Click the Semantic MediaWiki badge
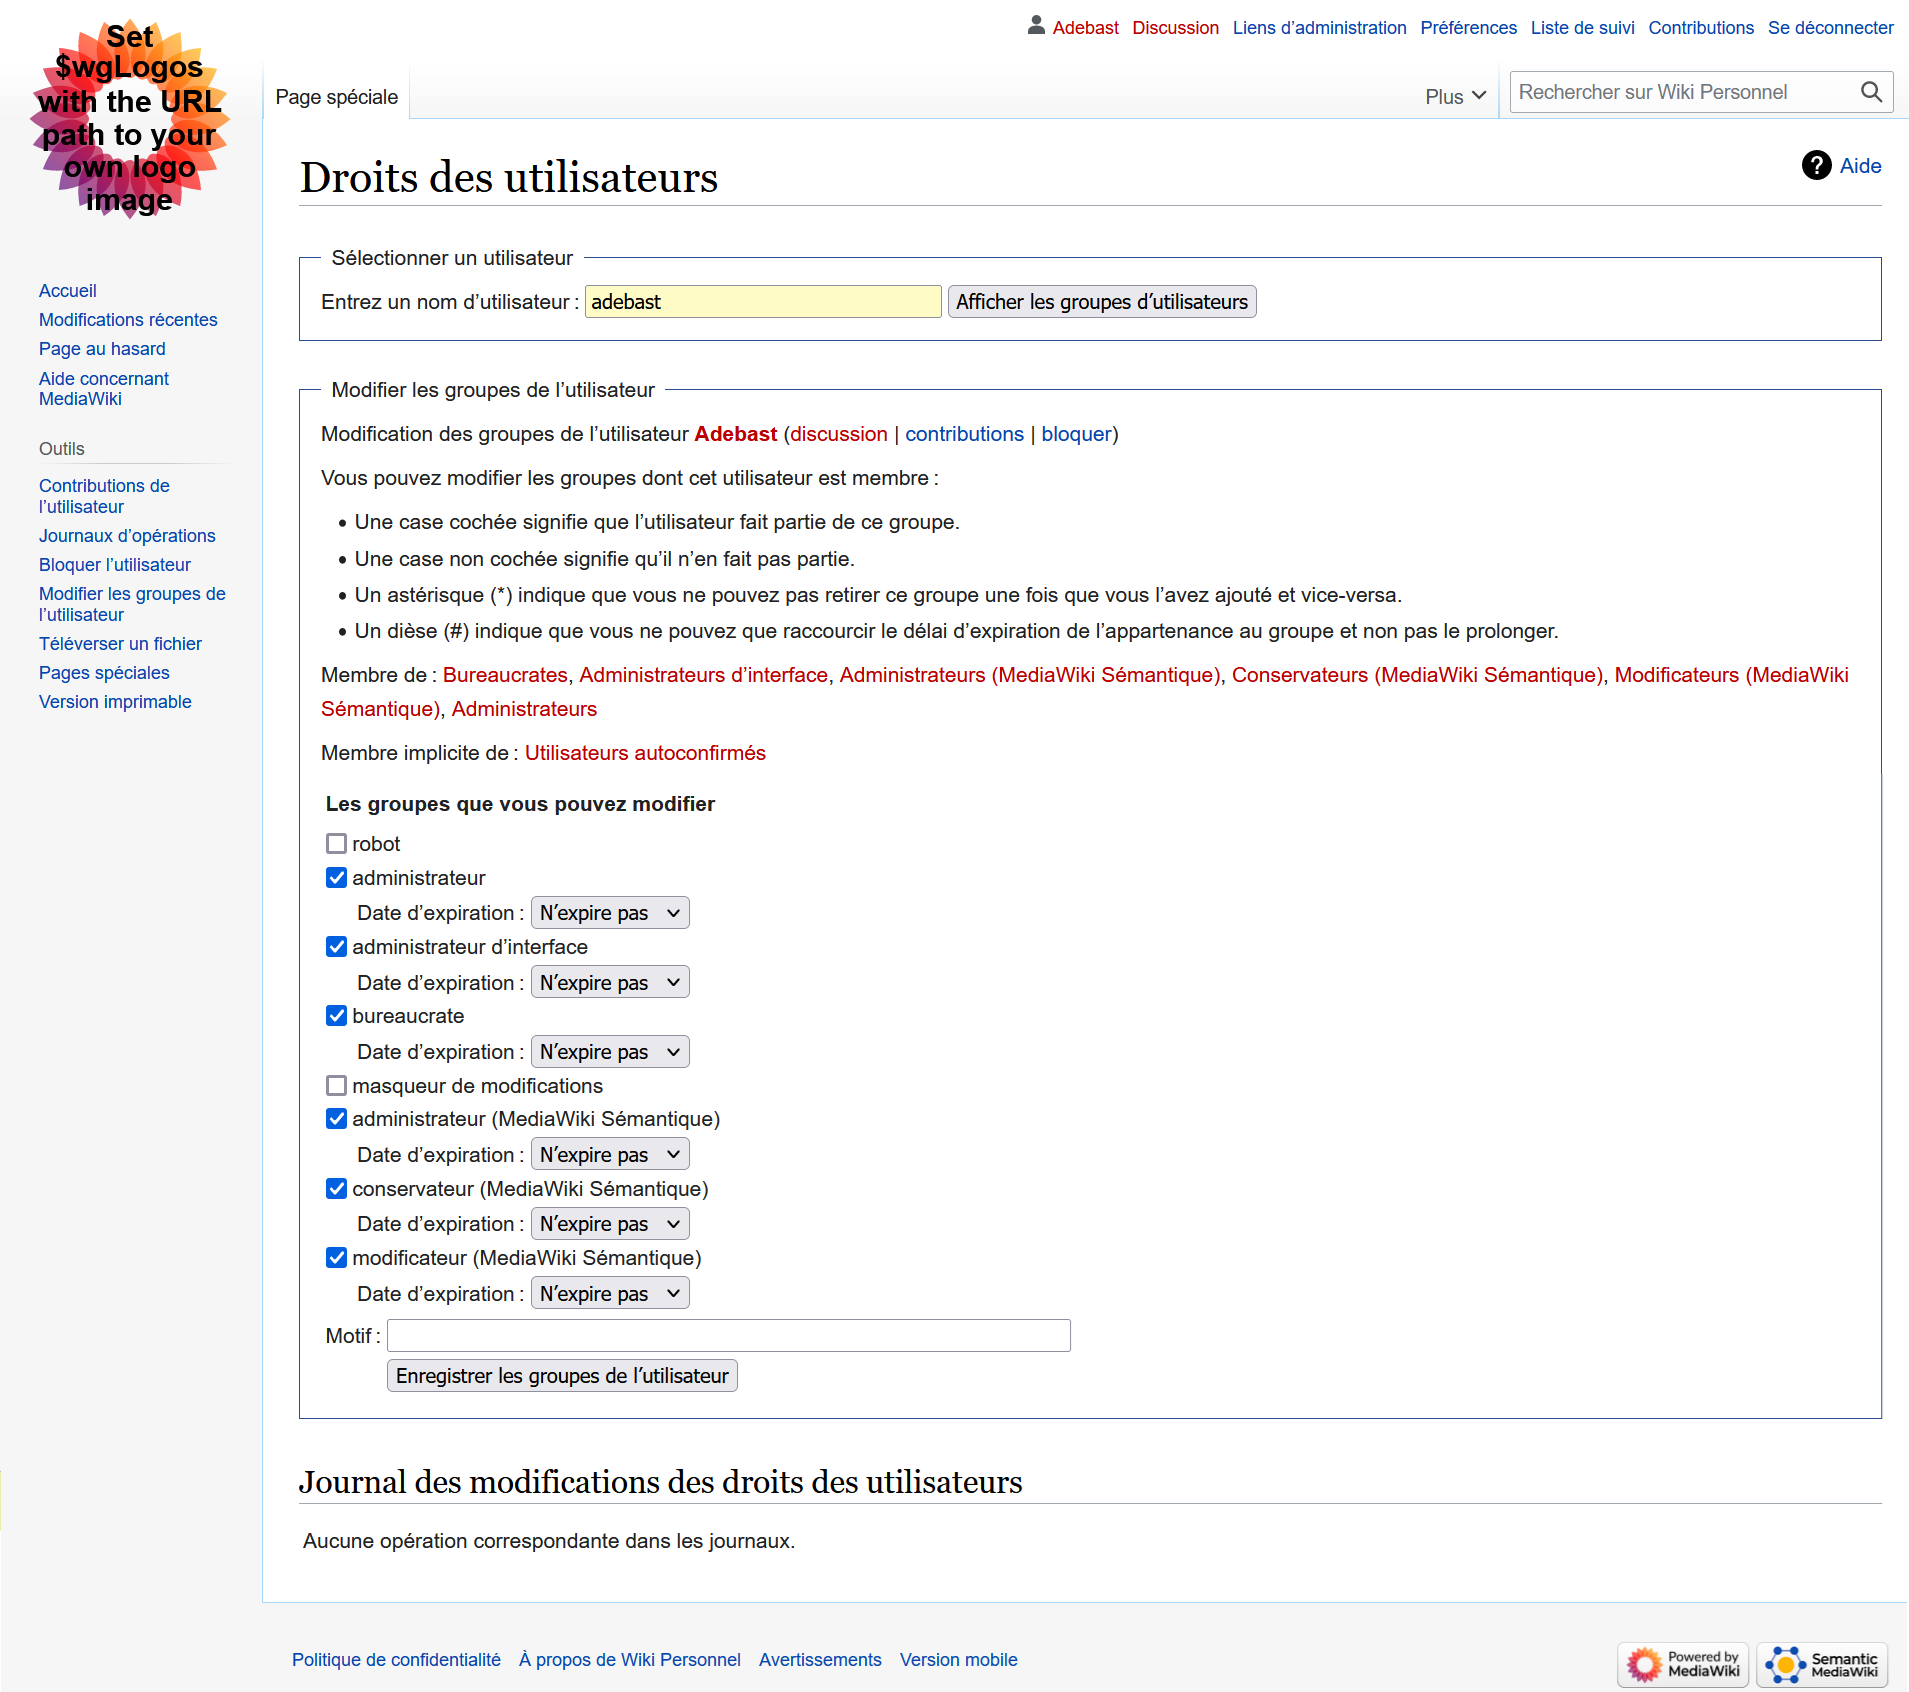1909x1692 pixels. 1822,1664
